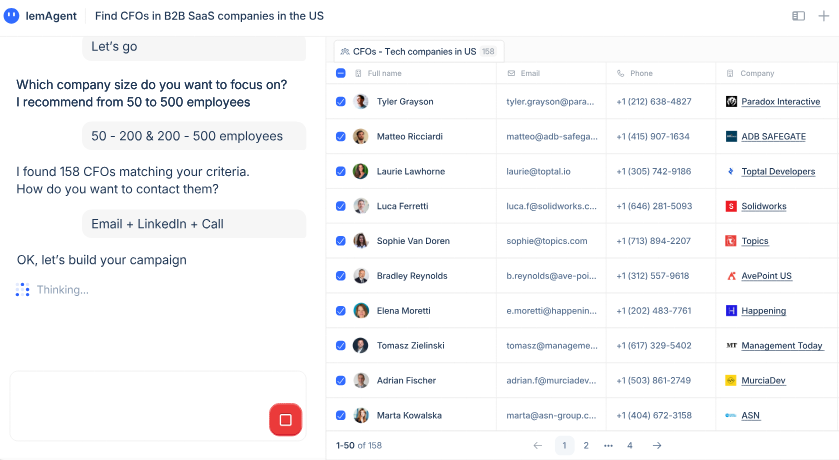
Task: Open the AvePoint US company link
Action: (766, 276)
